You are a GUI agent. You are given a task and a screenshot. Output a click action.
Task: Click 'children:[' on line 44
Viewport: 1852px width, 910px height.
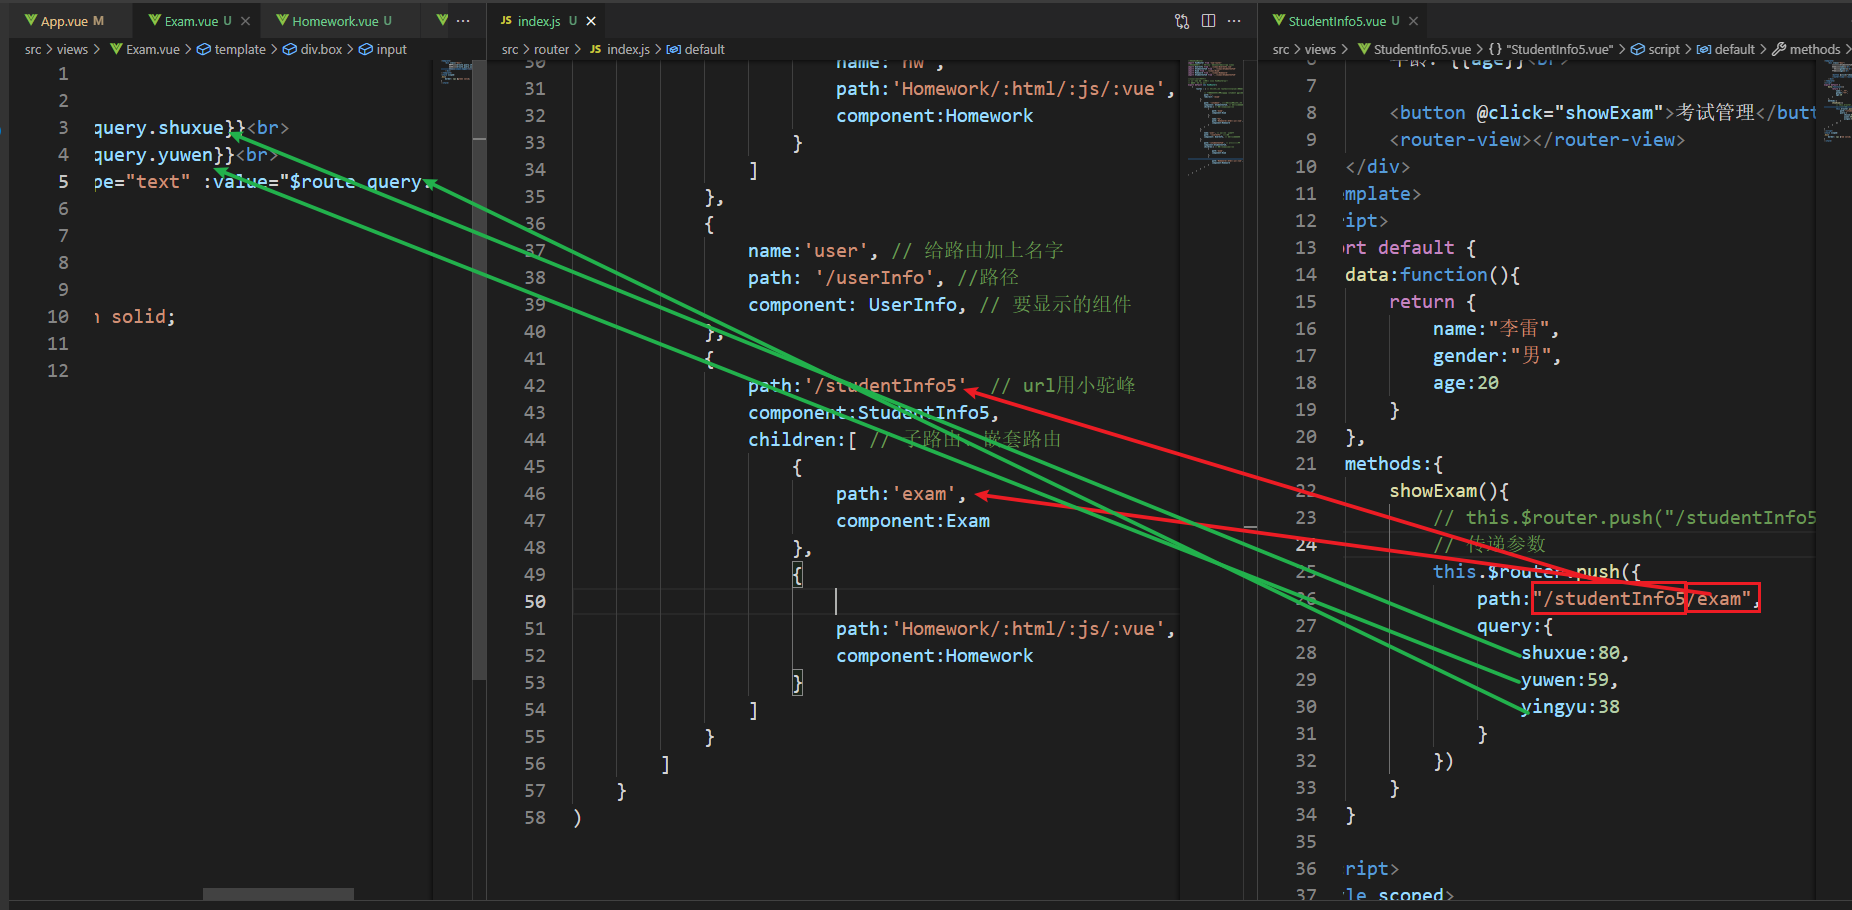click(802, 440)
